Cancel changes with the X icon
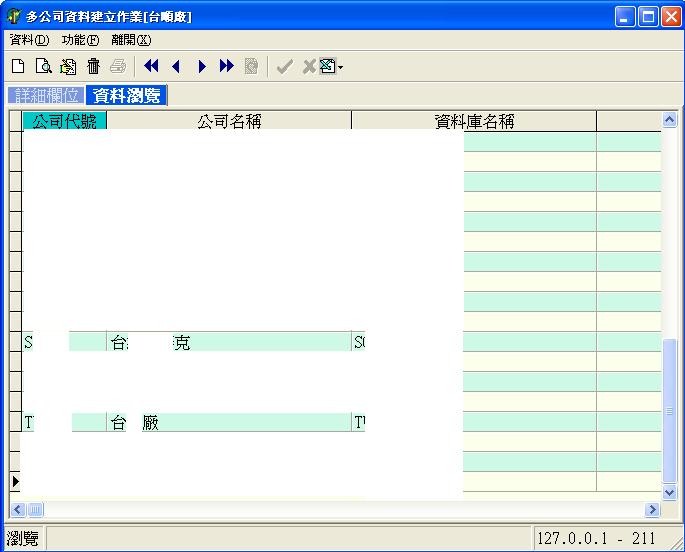 (x=309, y=67)
